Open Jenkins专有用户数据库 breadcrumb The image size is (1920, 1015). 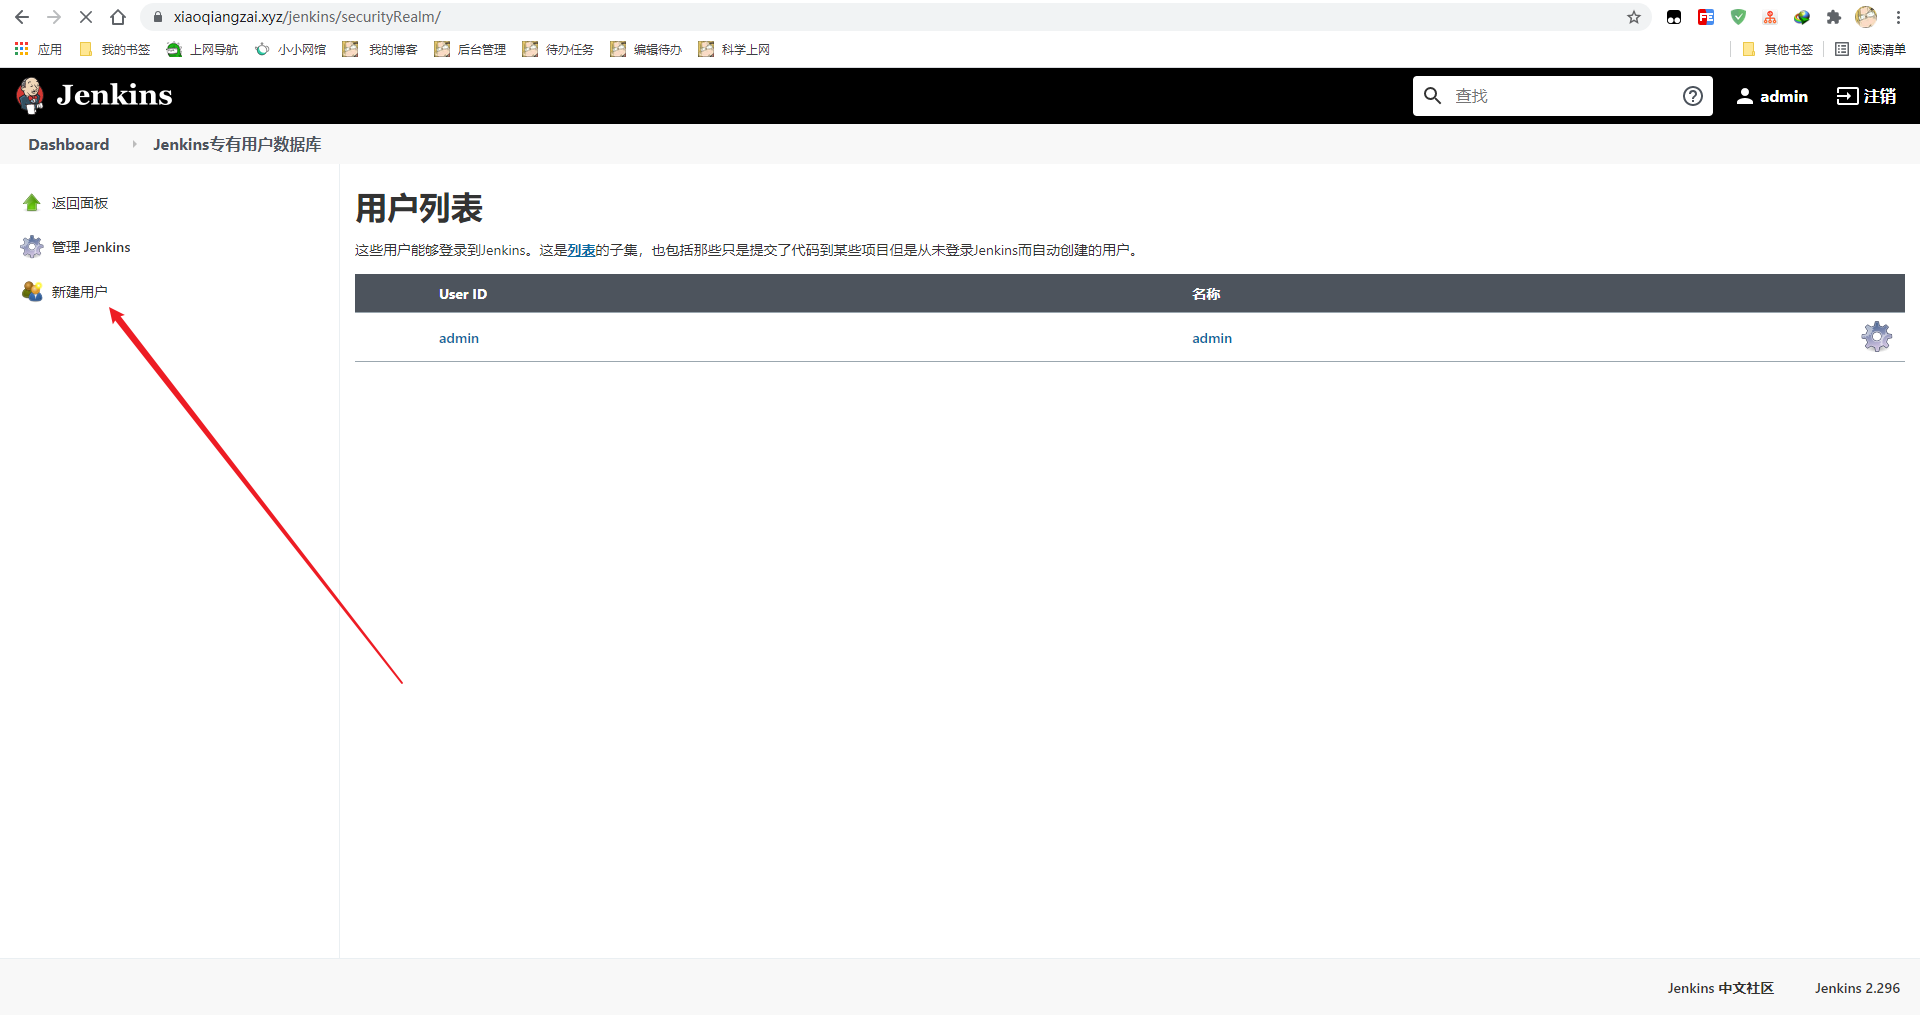point(237,144)
